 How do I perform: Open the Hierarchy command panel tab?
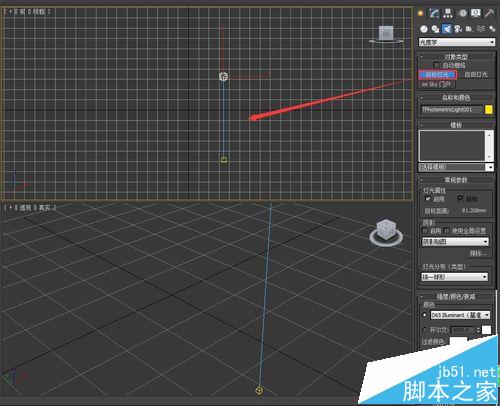tap(448, 13)
